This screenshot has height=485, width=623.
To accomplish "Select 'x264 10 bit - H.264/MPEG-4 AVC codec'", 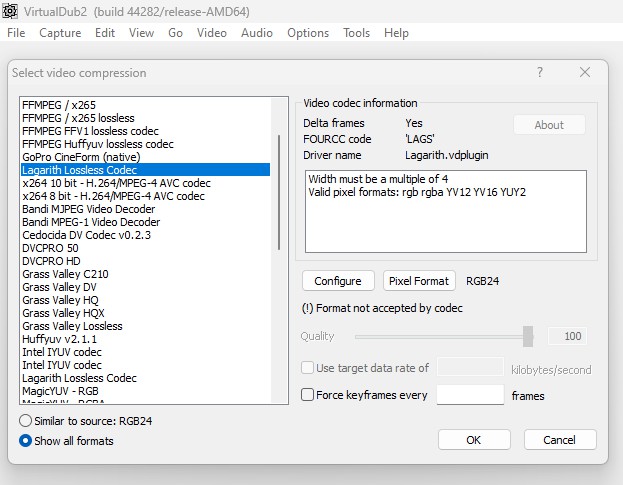I will pyautogui.click(x=145, y=183).
